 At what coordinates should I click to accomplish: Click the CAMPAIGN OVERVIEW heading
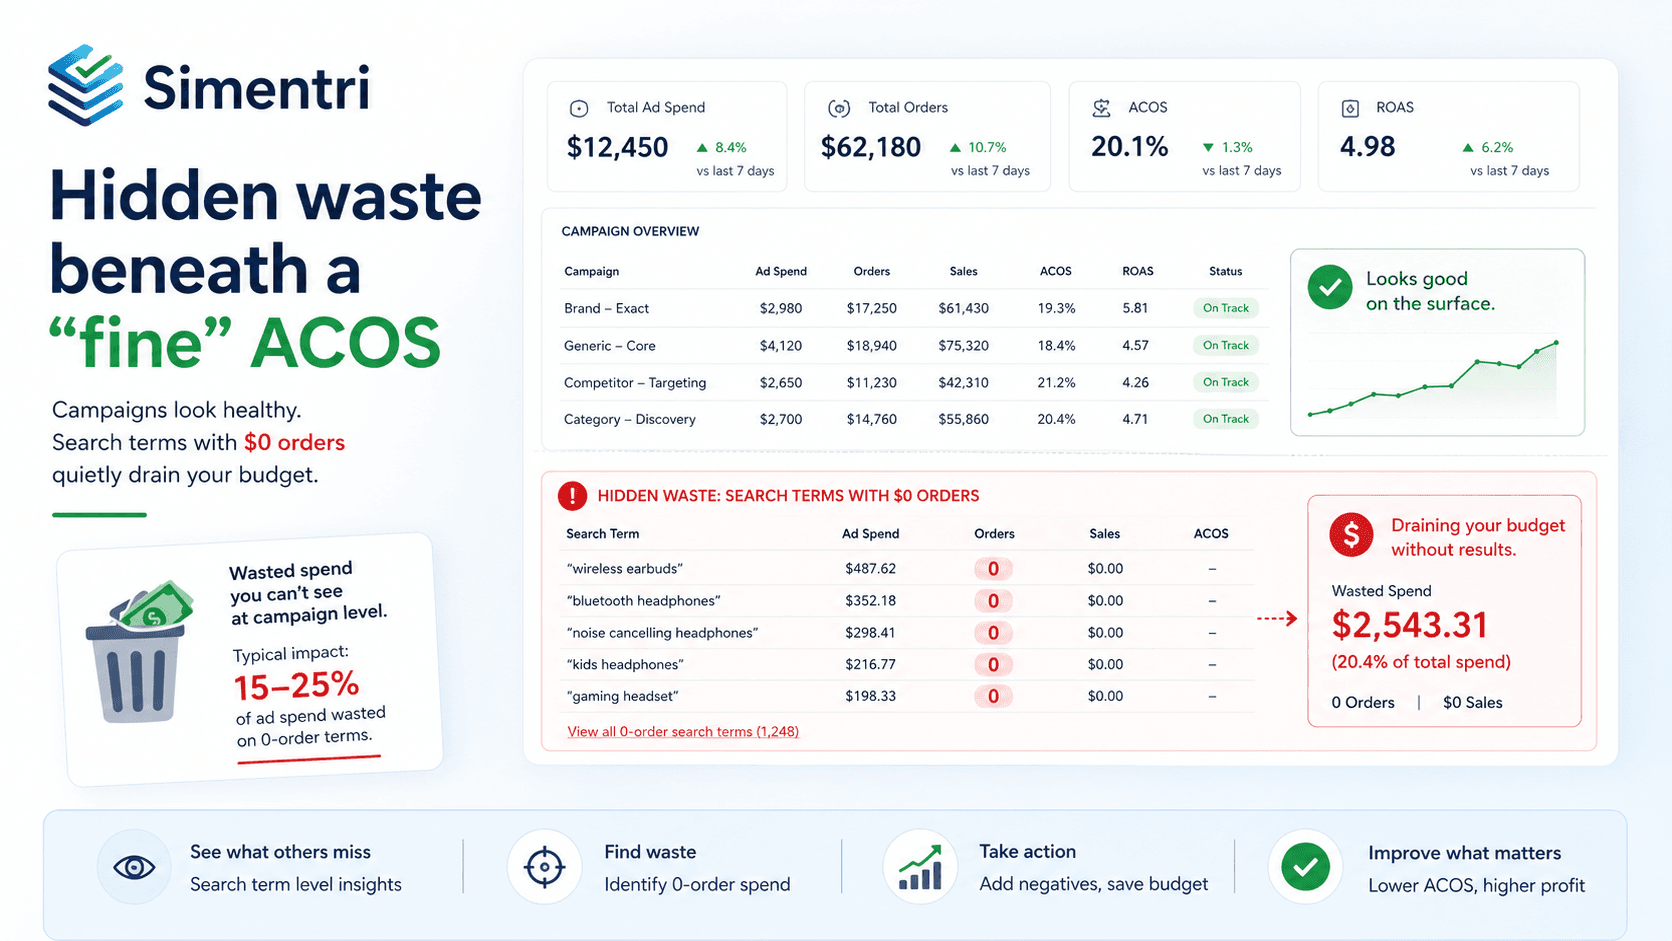click(x=630, y=231)
